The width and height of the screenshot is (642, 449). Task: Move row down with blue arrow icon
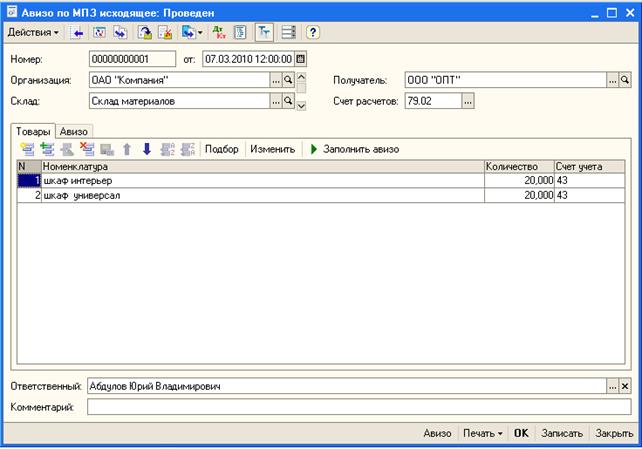[x=146, y=149]
